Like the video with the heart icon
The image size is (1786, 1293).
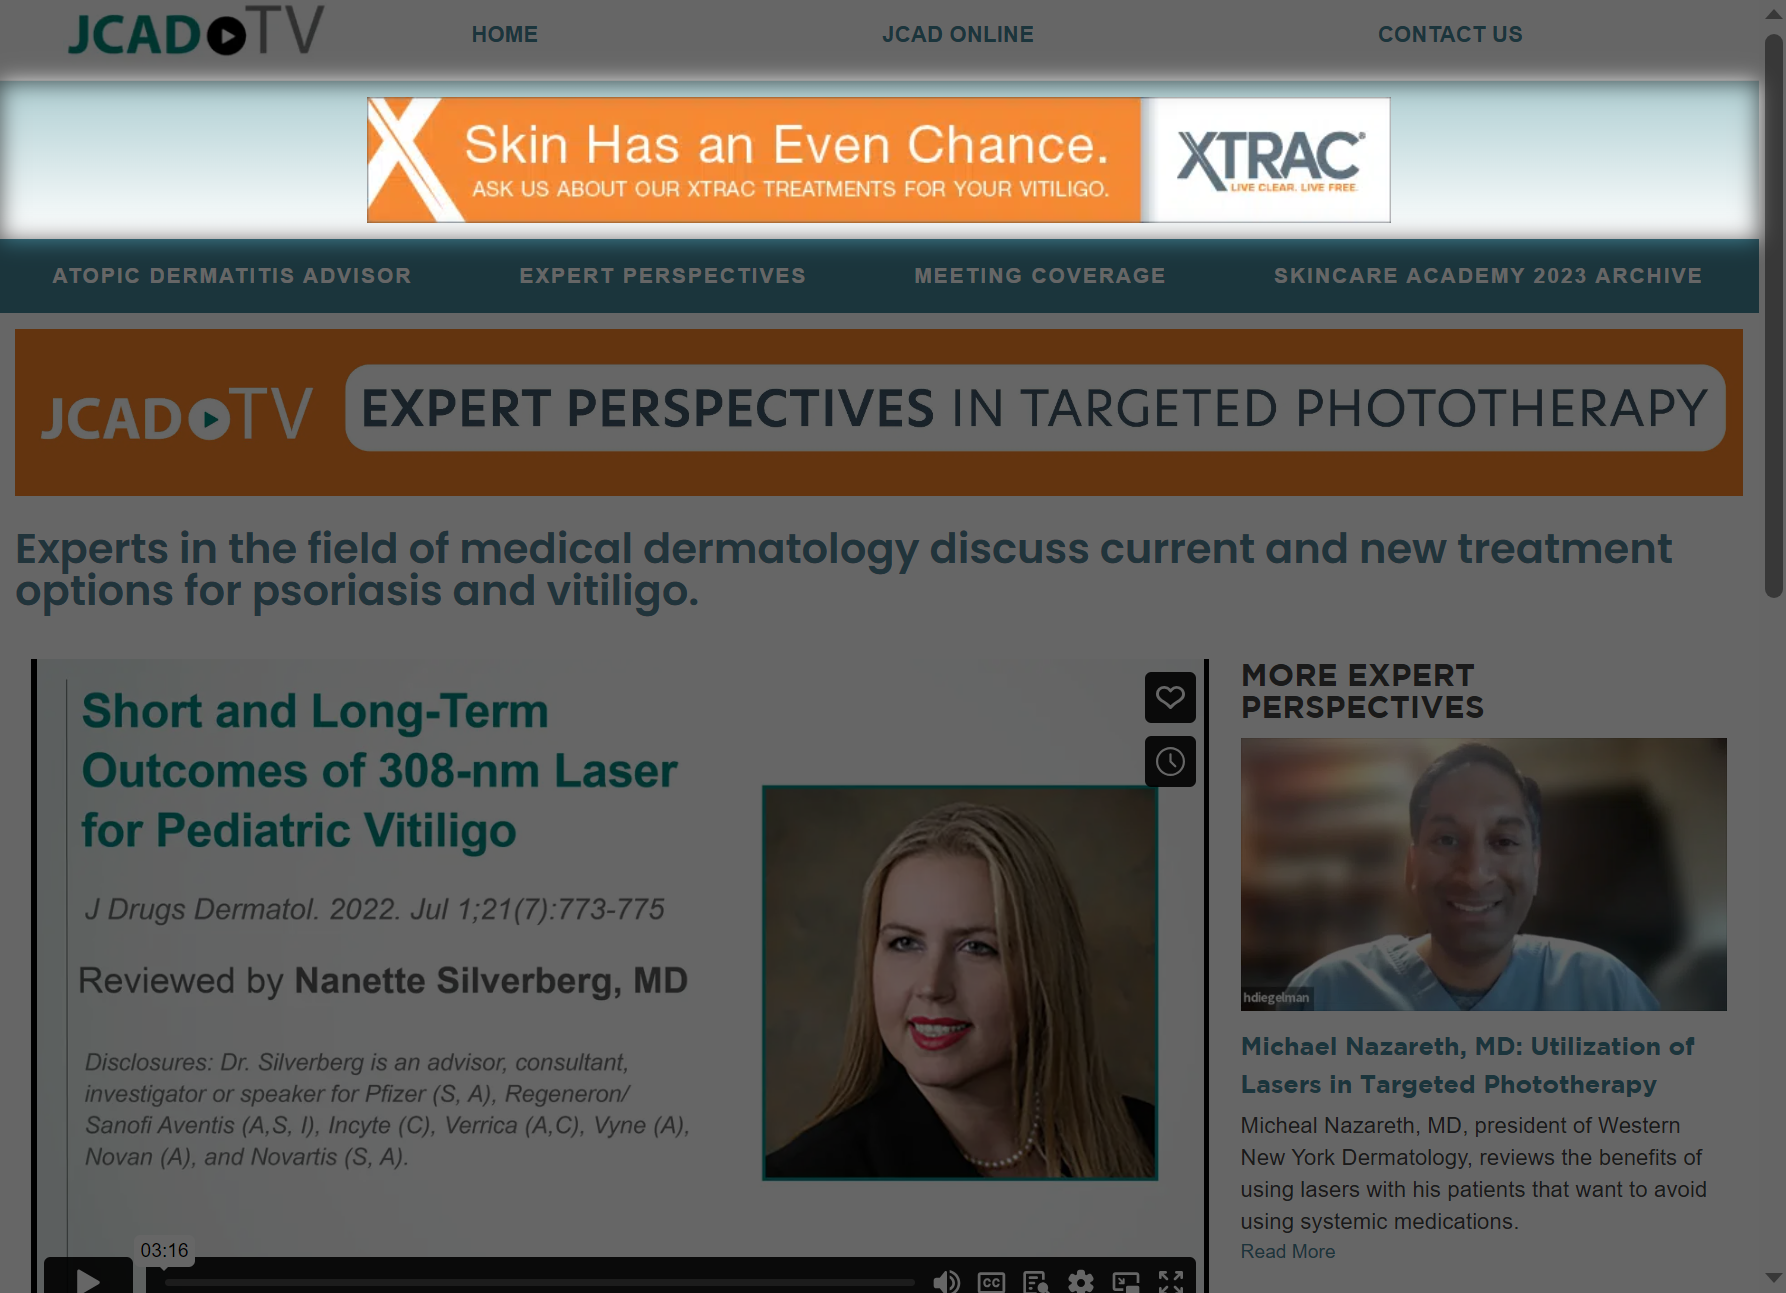tap(1170, 697)
